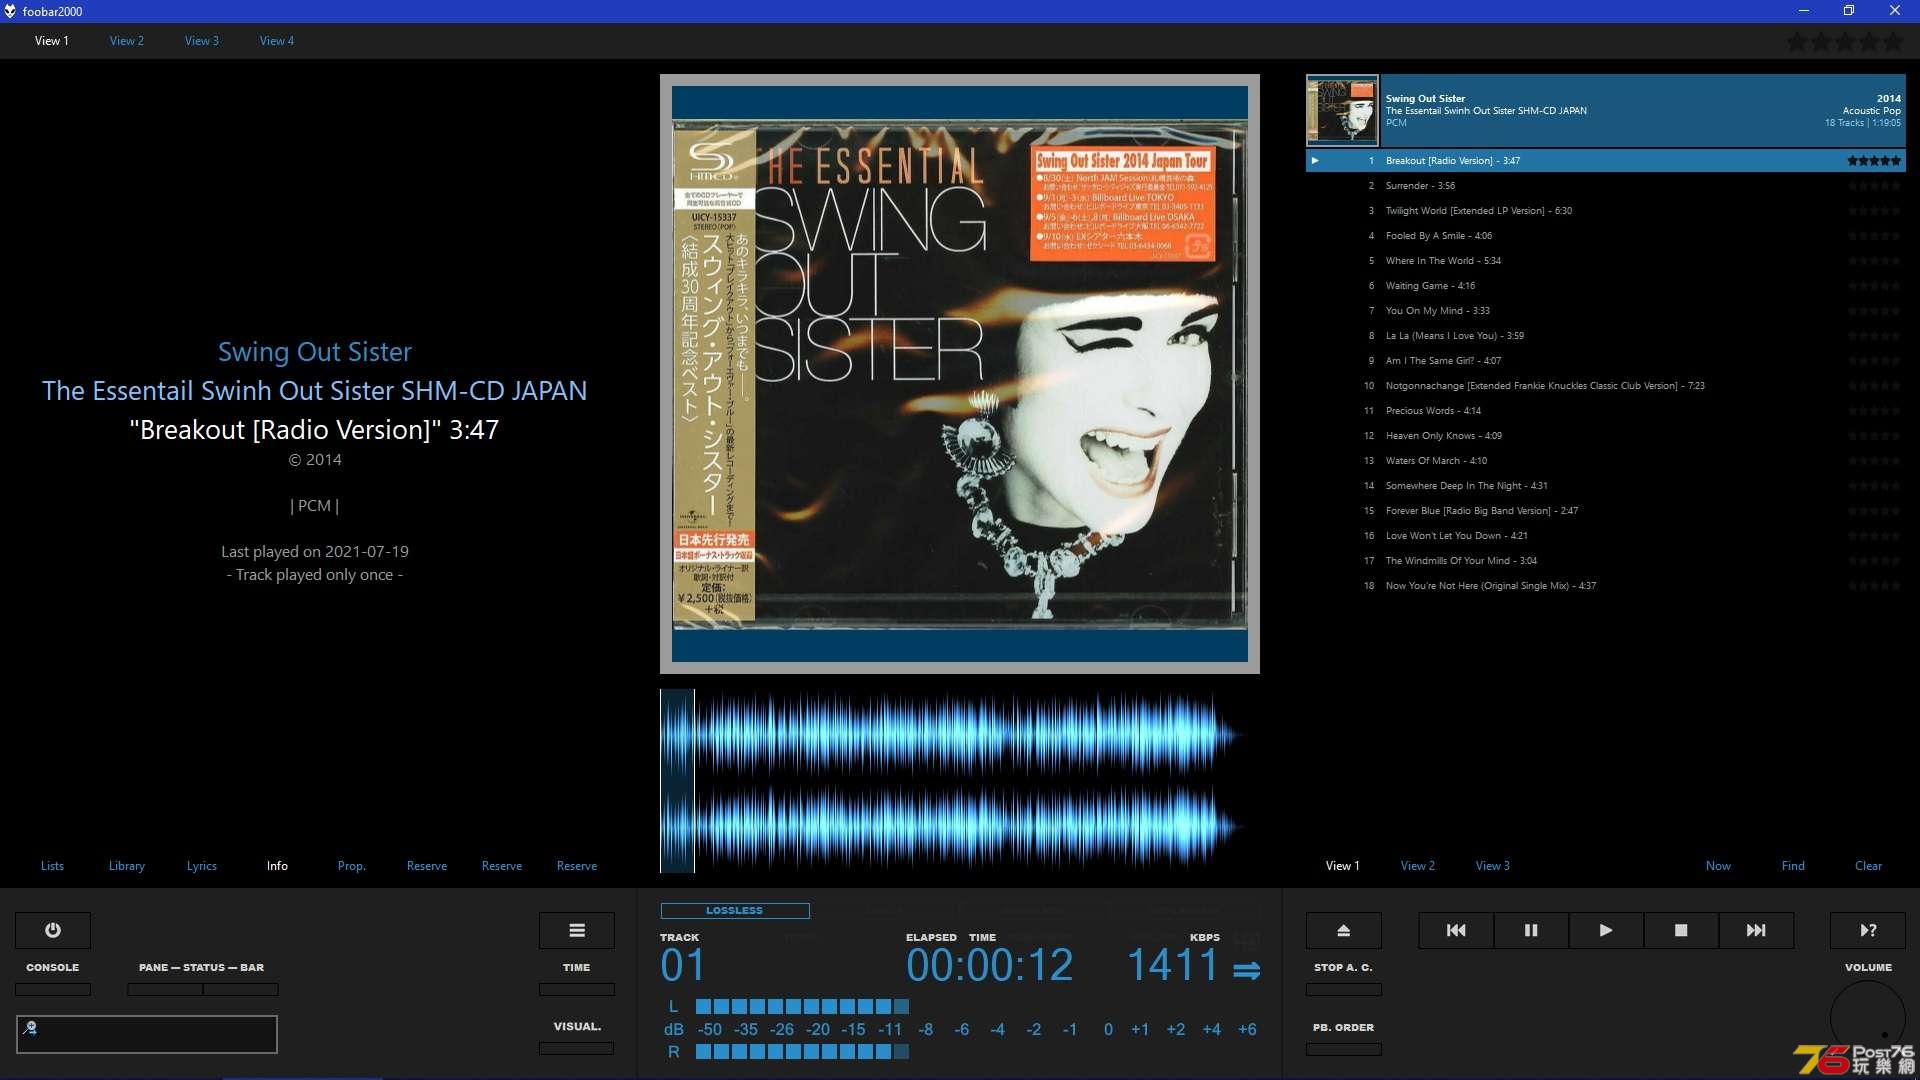Select View 1 in the top tab bar
This screenshot has height=1080, width=1920.
click(x=52, y=41)
